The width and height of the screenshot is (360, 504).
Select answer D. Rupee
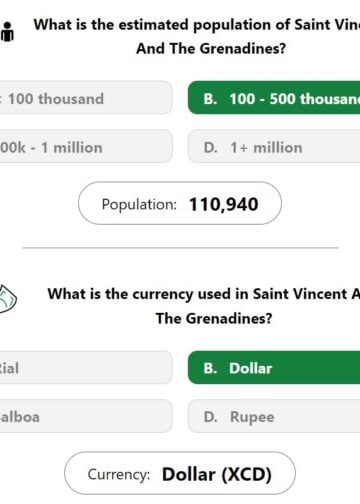pos(274,416)
